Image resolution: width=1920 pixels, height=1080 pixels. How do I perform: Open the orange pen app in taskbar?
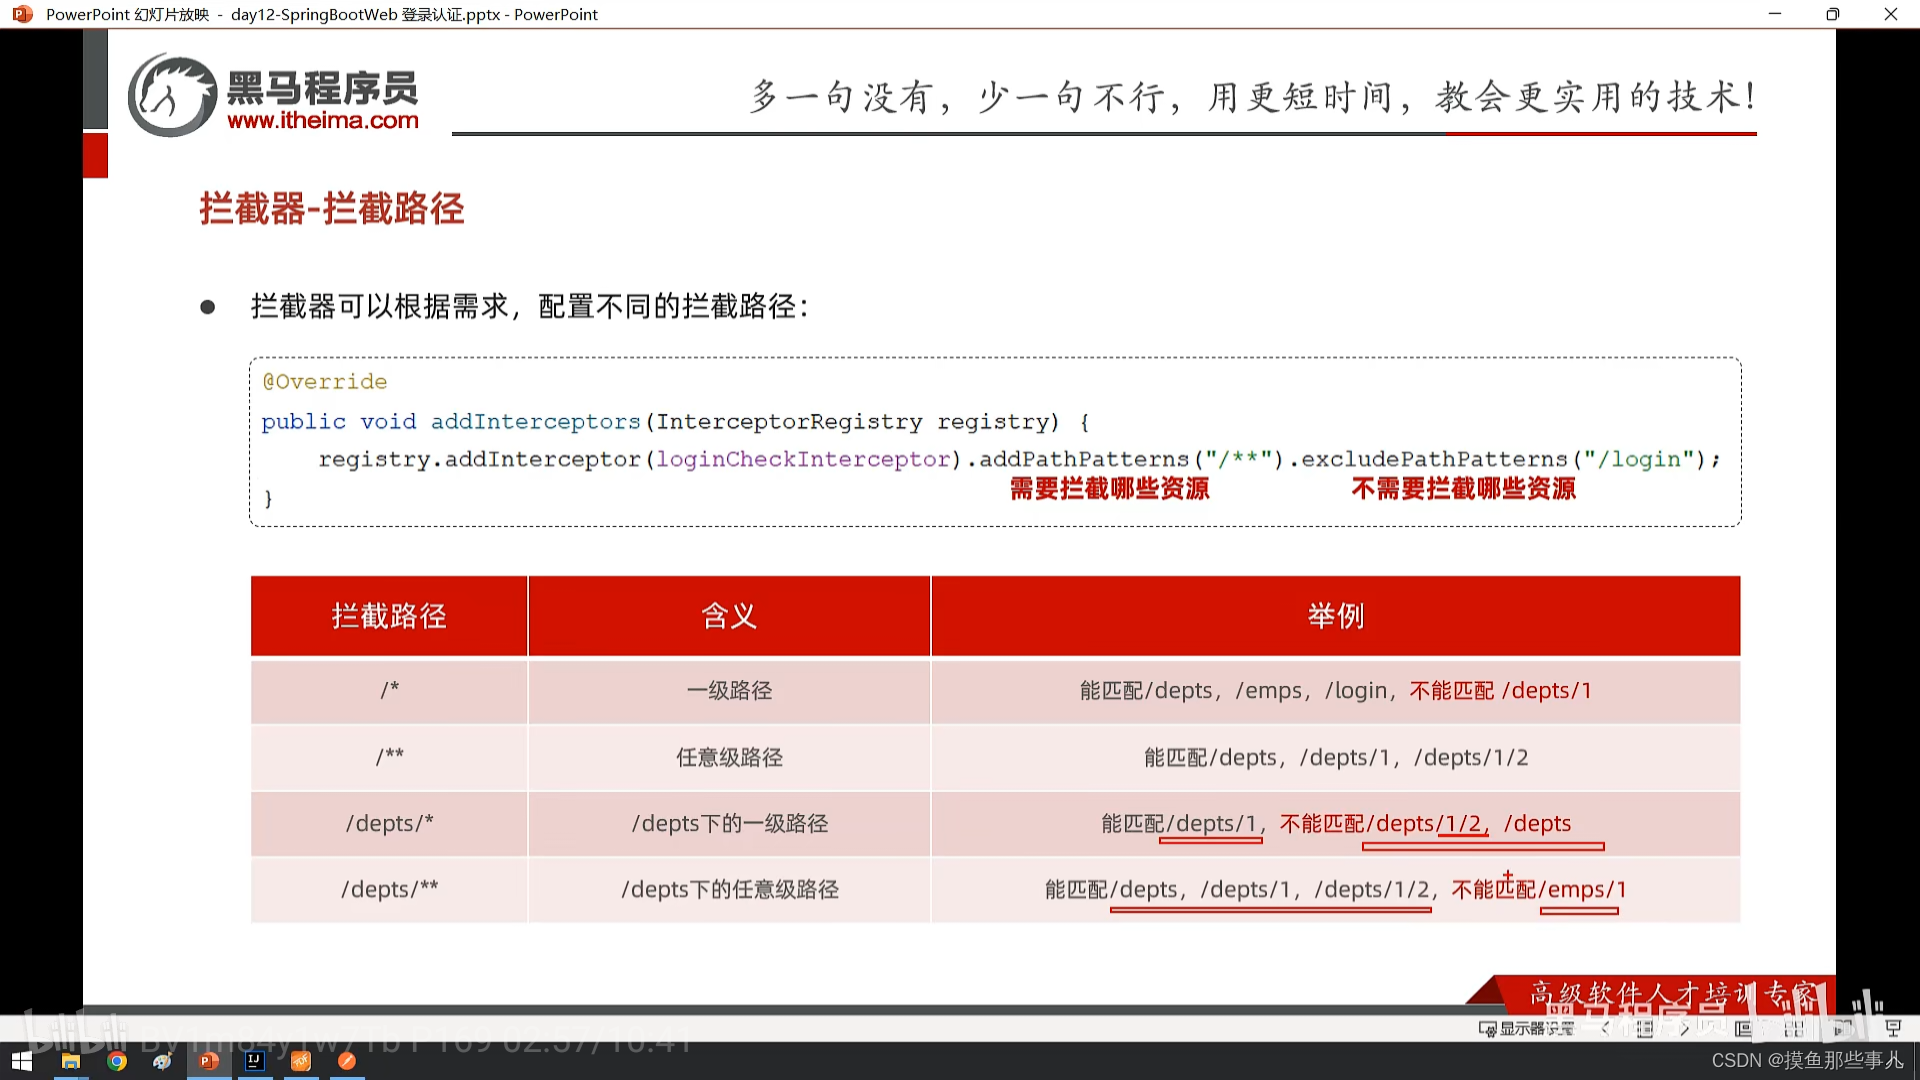click(347, 1061)
